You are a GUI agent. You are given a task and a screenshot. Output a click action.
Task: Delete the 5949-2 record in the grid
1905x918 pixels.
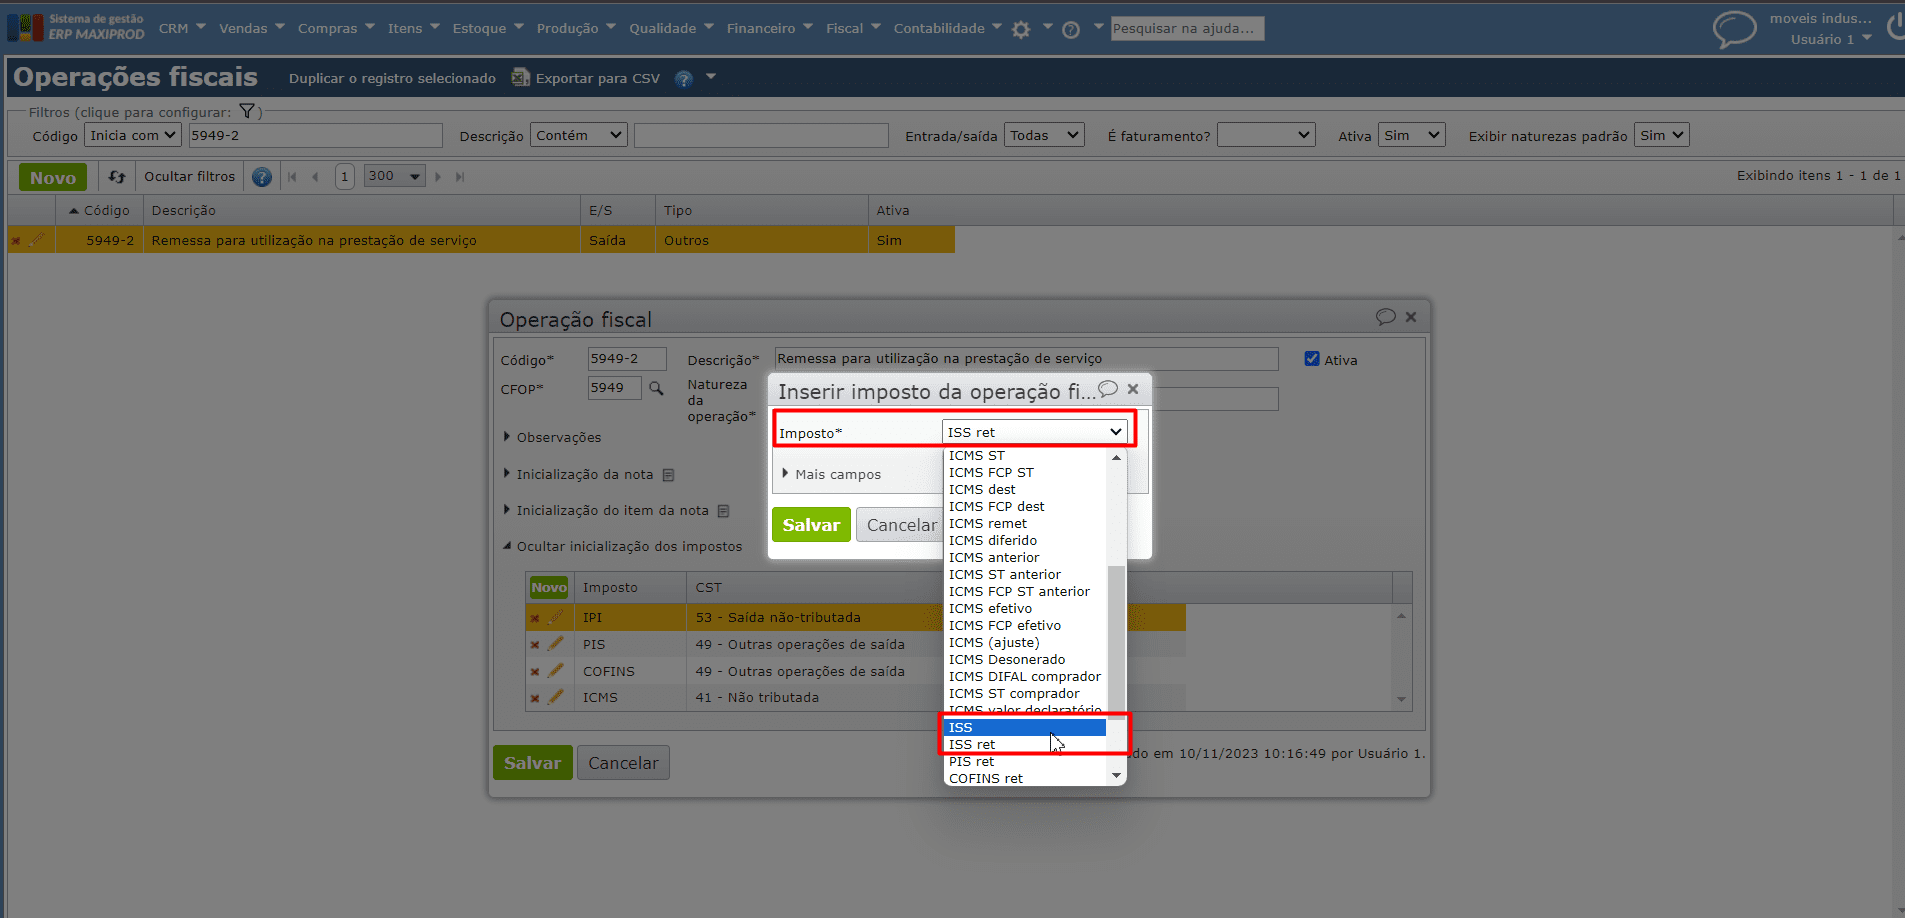point(16,240)
